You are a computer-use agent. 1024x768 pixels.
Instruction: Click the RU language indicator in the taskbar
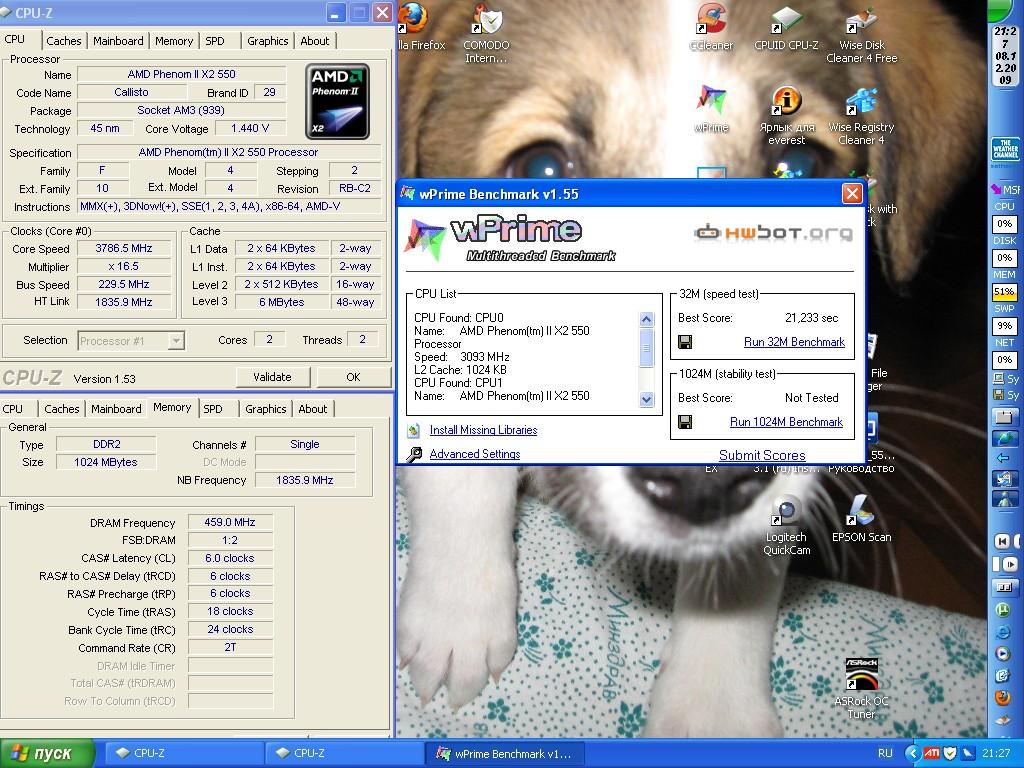click(x=885, y=753)
